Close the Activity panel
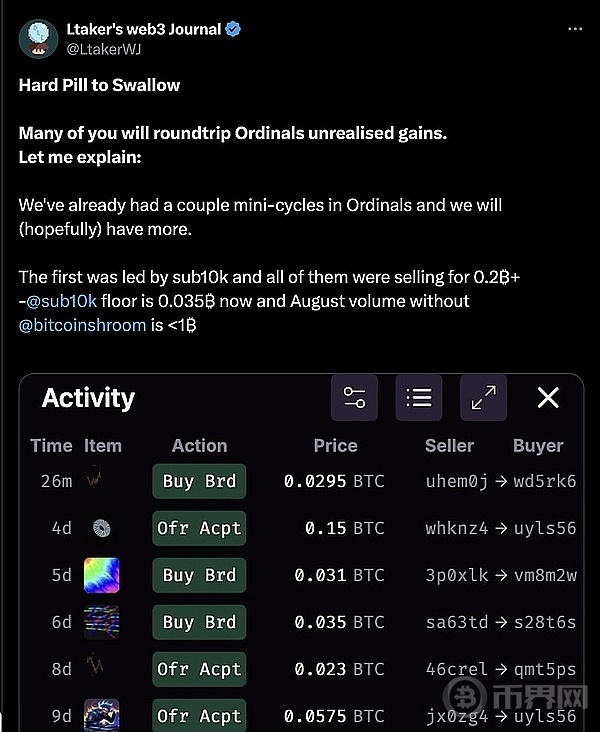 (x=548, y=398)
